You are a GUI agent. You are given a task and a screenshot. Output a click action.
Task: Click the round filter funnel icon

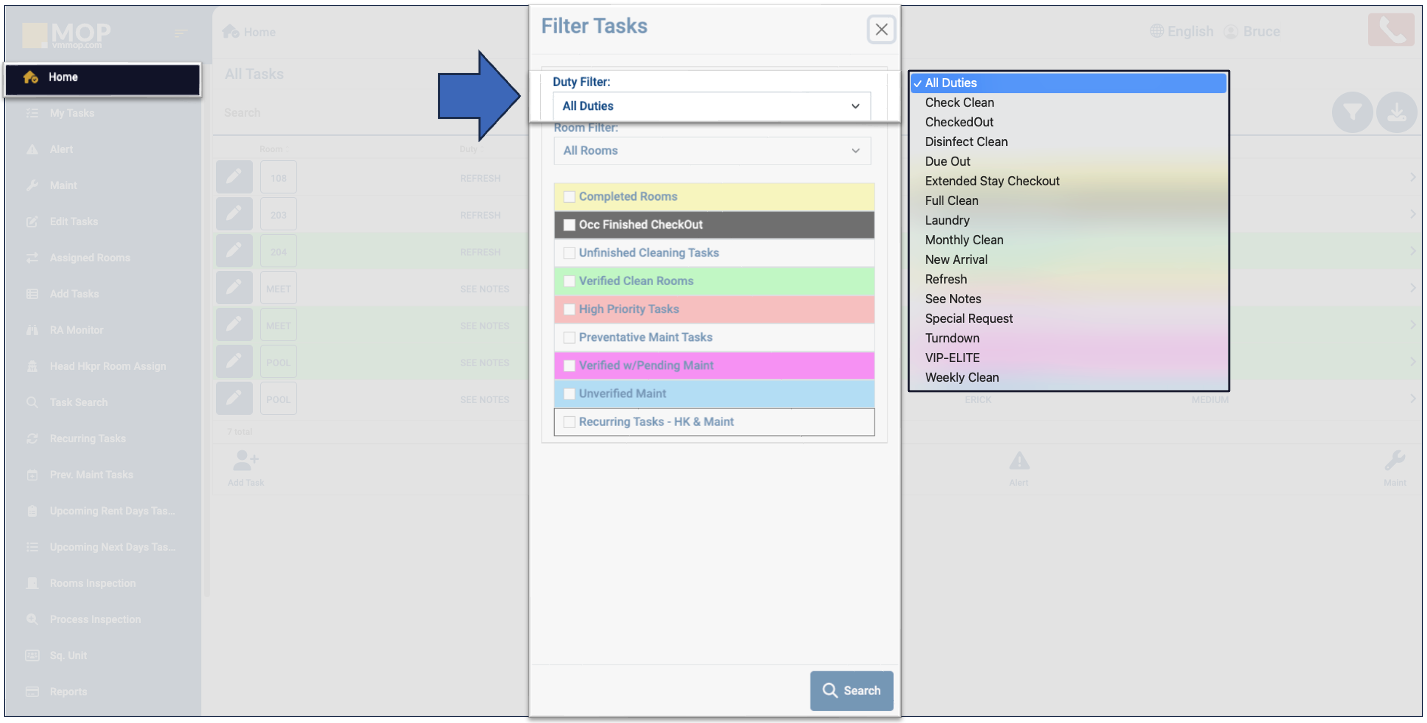click(1353, 114)
